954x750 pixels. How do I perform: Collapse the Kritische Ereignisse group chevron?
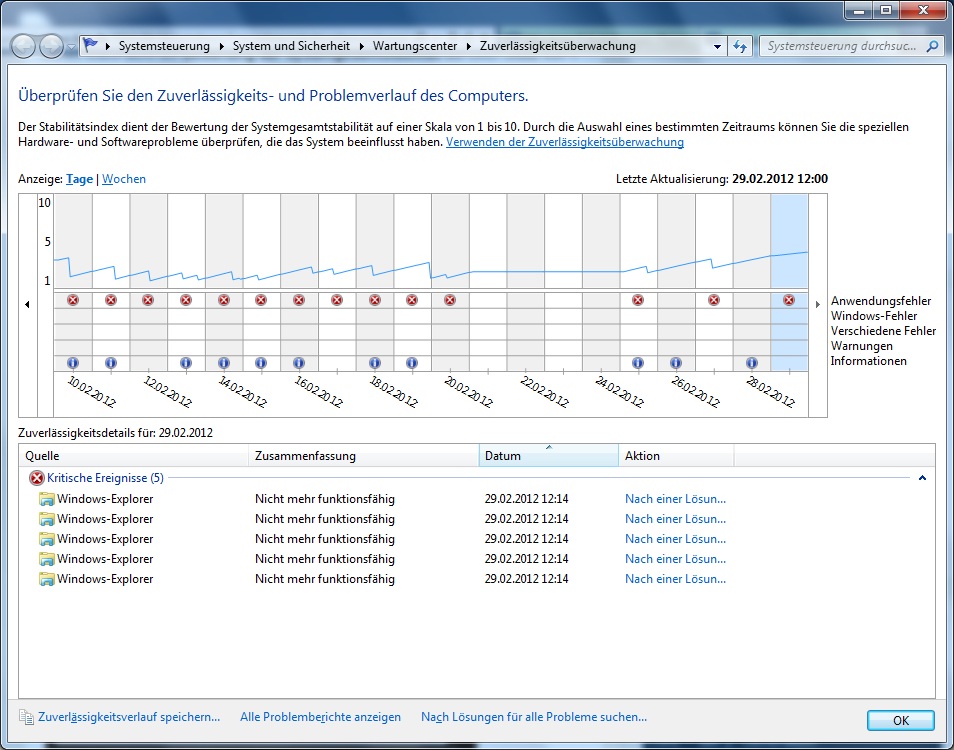(x=922, y=478)
